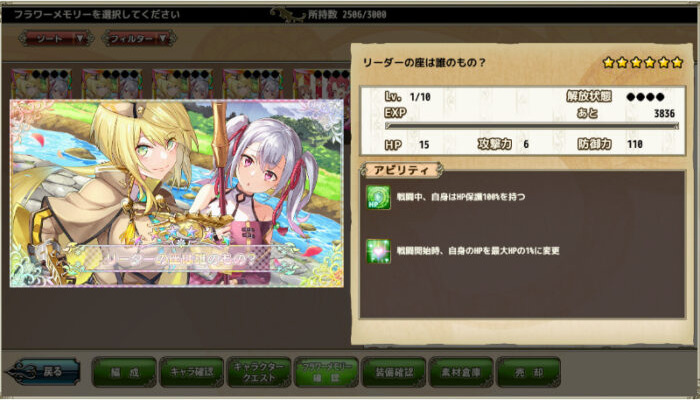Viewport: 700px width, 400px height.
Task: Open the キャラ確認 character check tab
Action: pos(192,372)
